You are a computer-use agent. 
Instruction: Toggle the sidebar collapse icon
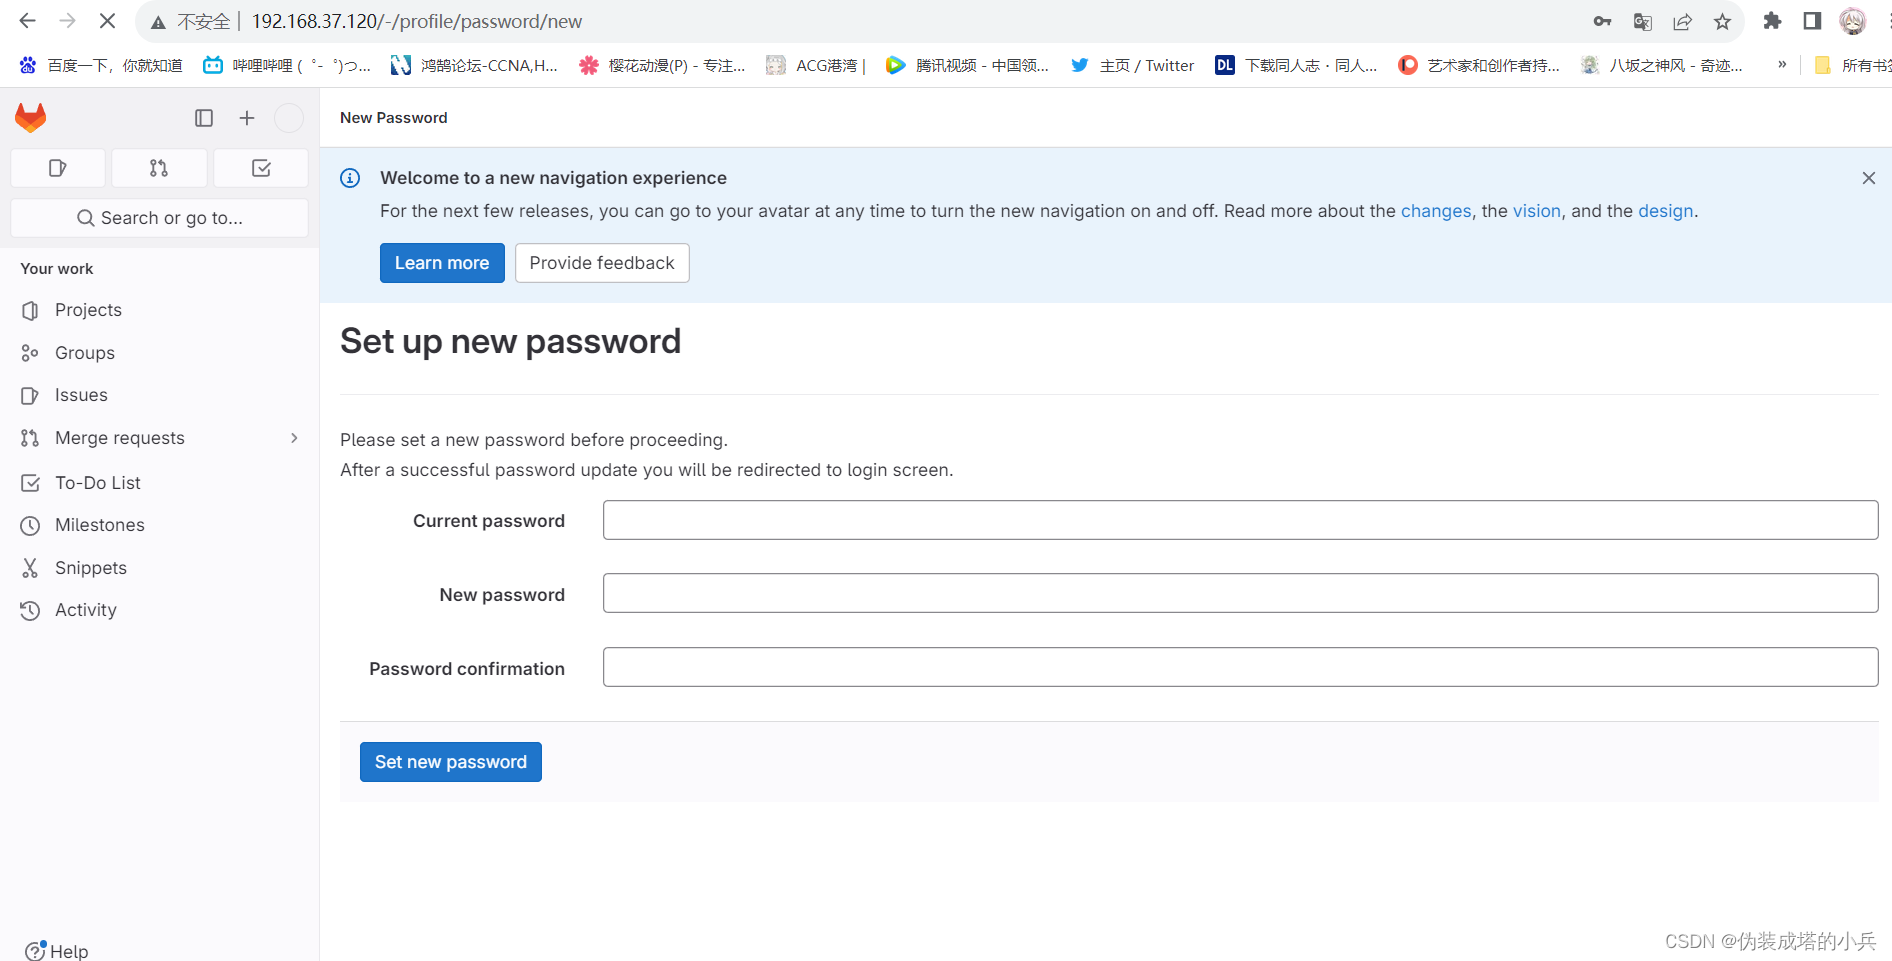point(204,118)
